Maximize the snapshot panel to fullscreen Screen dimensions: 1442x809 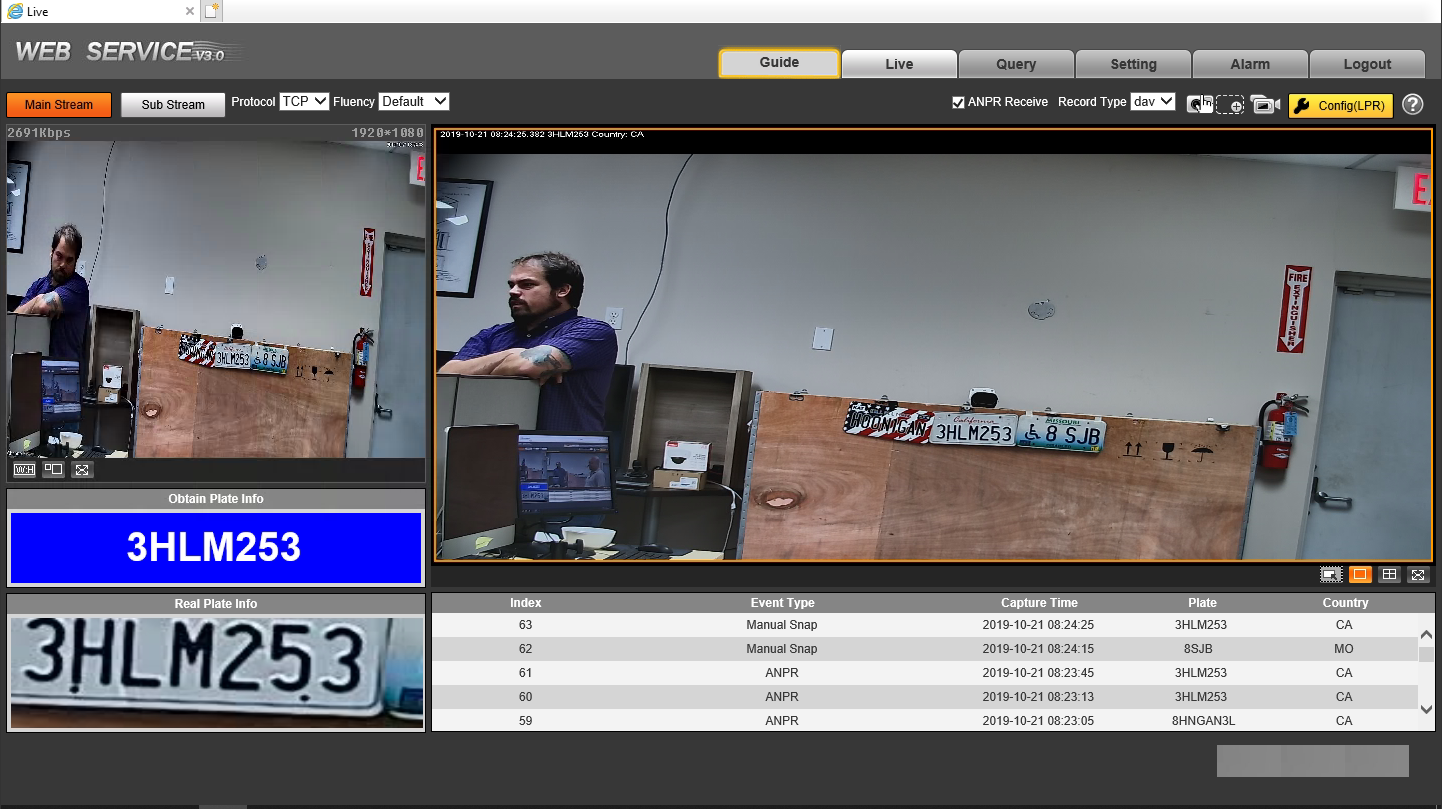pos(1418,574)
